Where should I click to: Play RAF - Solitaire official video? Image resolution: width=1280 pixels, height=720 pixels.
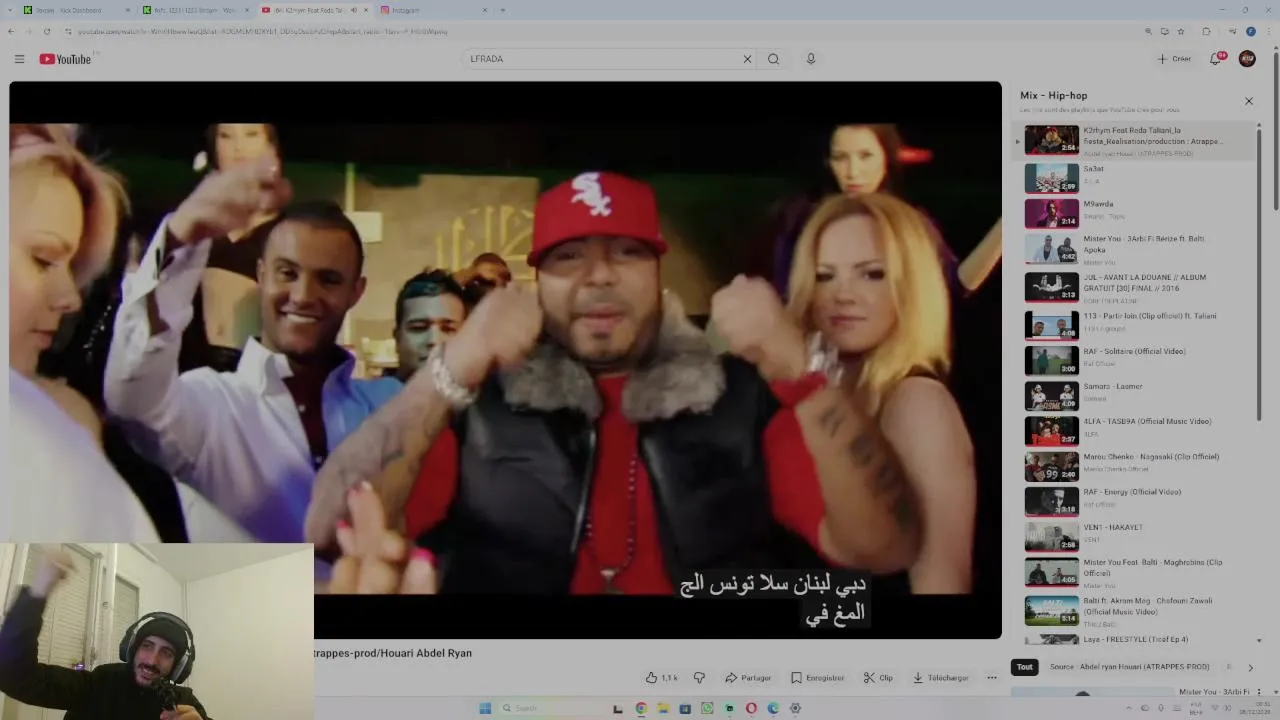click(x=1134, y=359)
